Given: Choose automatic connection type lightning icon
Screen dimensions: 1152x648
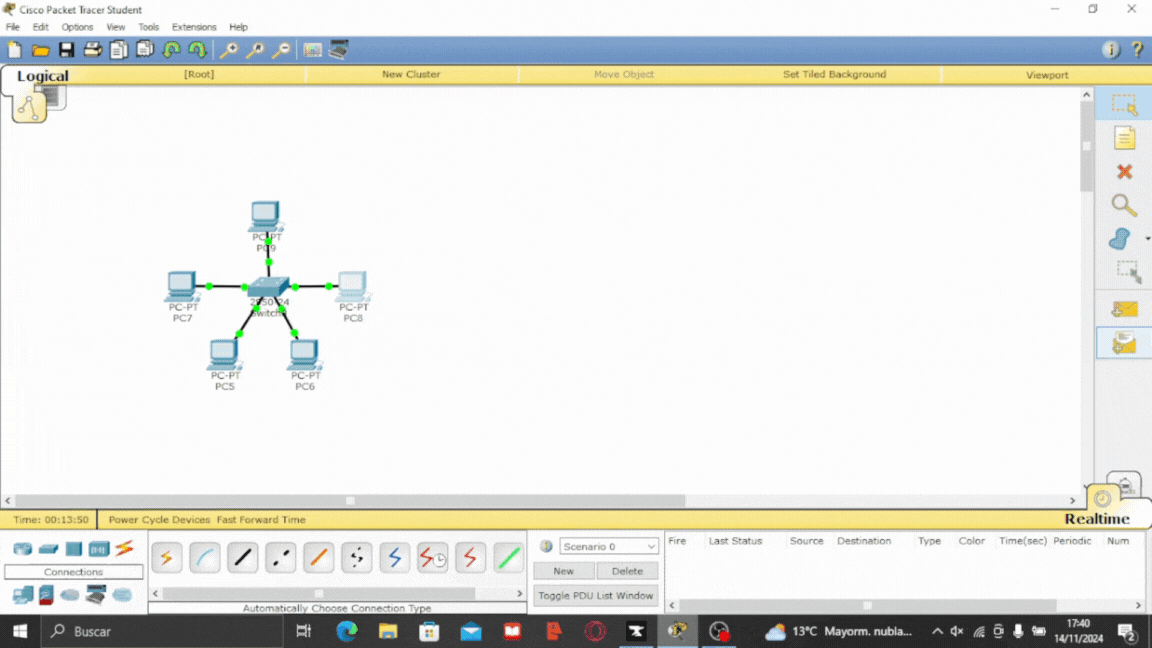Looking at the screenshot, I should (x=167, y=558).
